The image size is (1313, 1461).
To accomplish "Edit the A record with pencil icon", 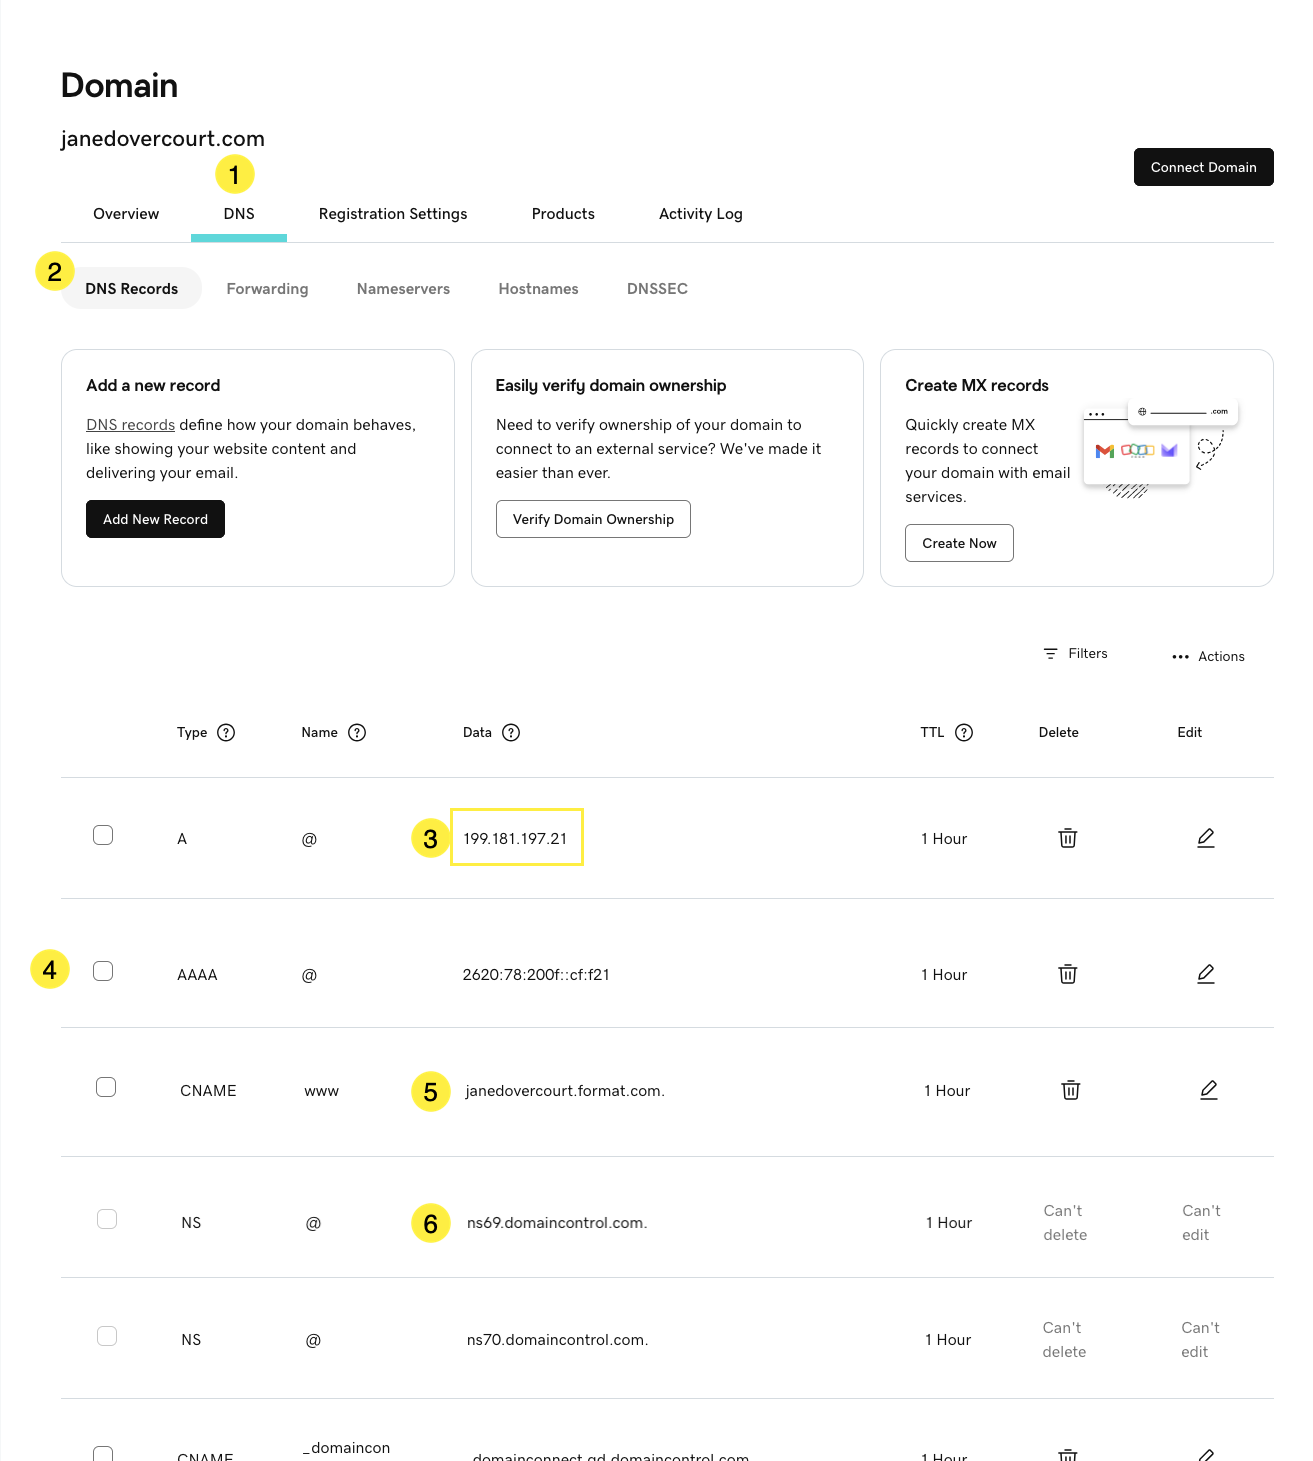I will (x=1205, y=838).
